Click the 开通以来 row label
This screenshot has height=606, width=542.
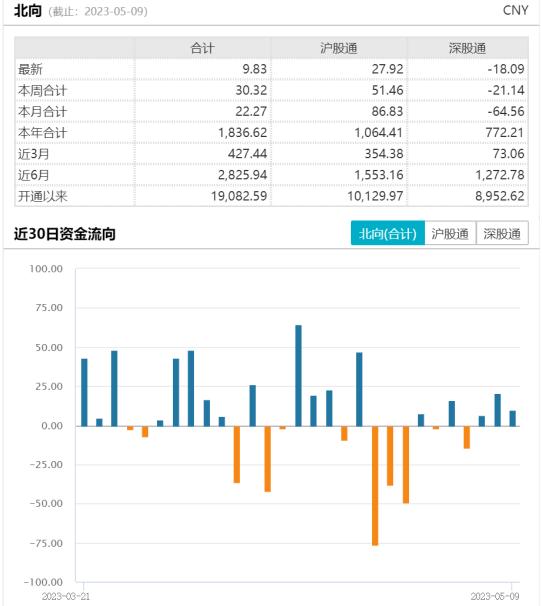[x=43, y=196]
